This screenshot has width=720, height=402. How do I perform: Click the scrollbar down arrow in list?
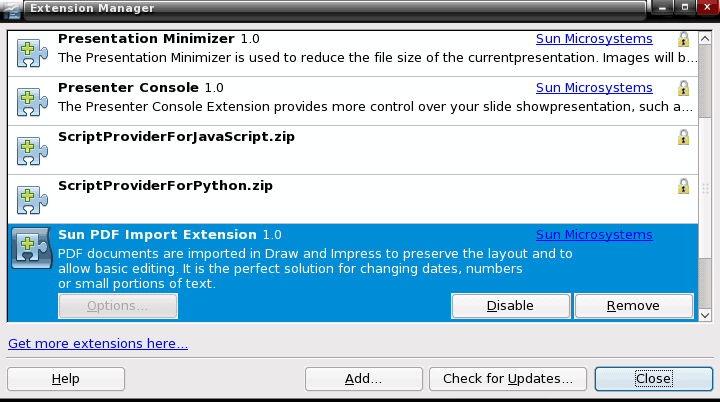[705, 315]
